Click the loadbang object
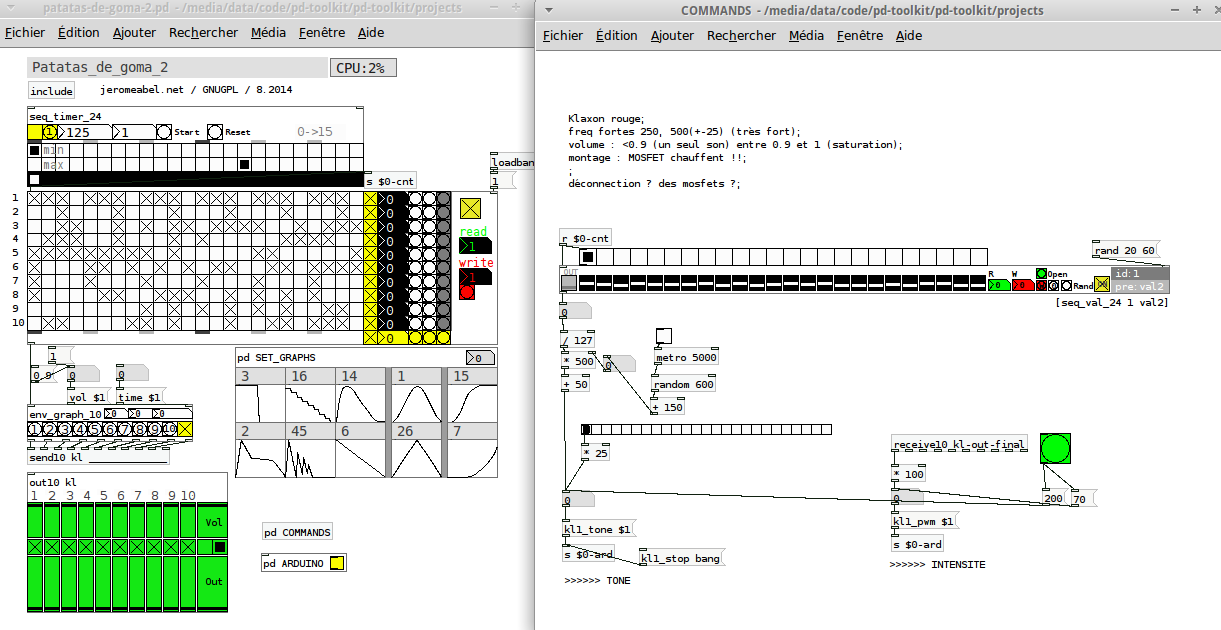 pos(513,162)
